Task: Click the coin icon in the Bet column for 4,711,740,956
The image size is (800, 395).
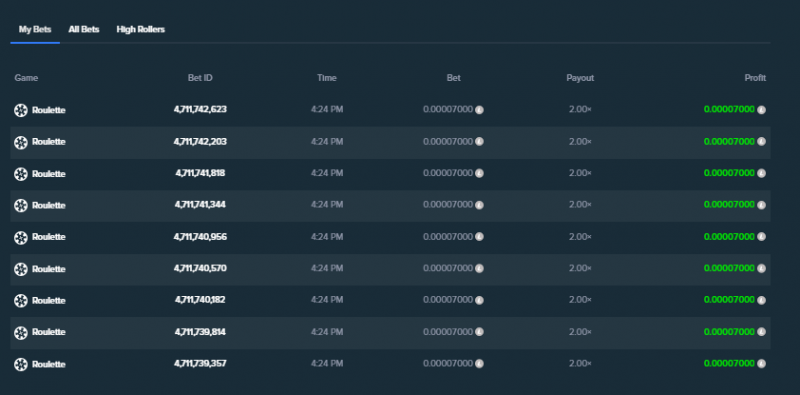Action: tap(479, 237)
